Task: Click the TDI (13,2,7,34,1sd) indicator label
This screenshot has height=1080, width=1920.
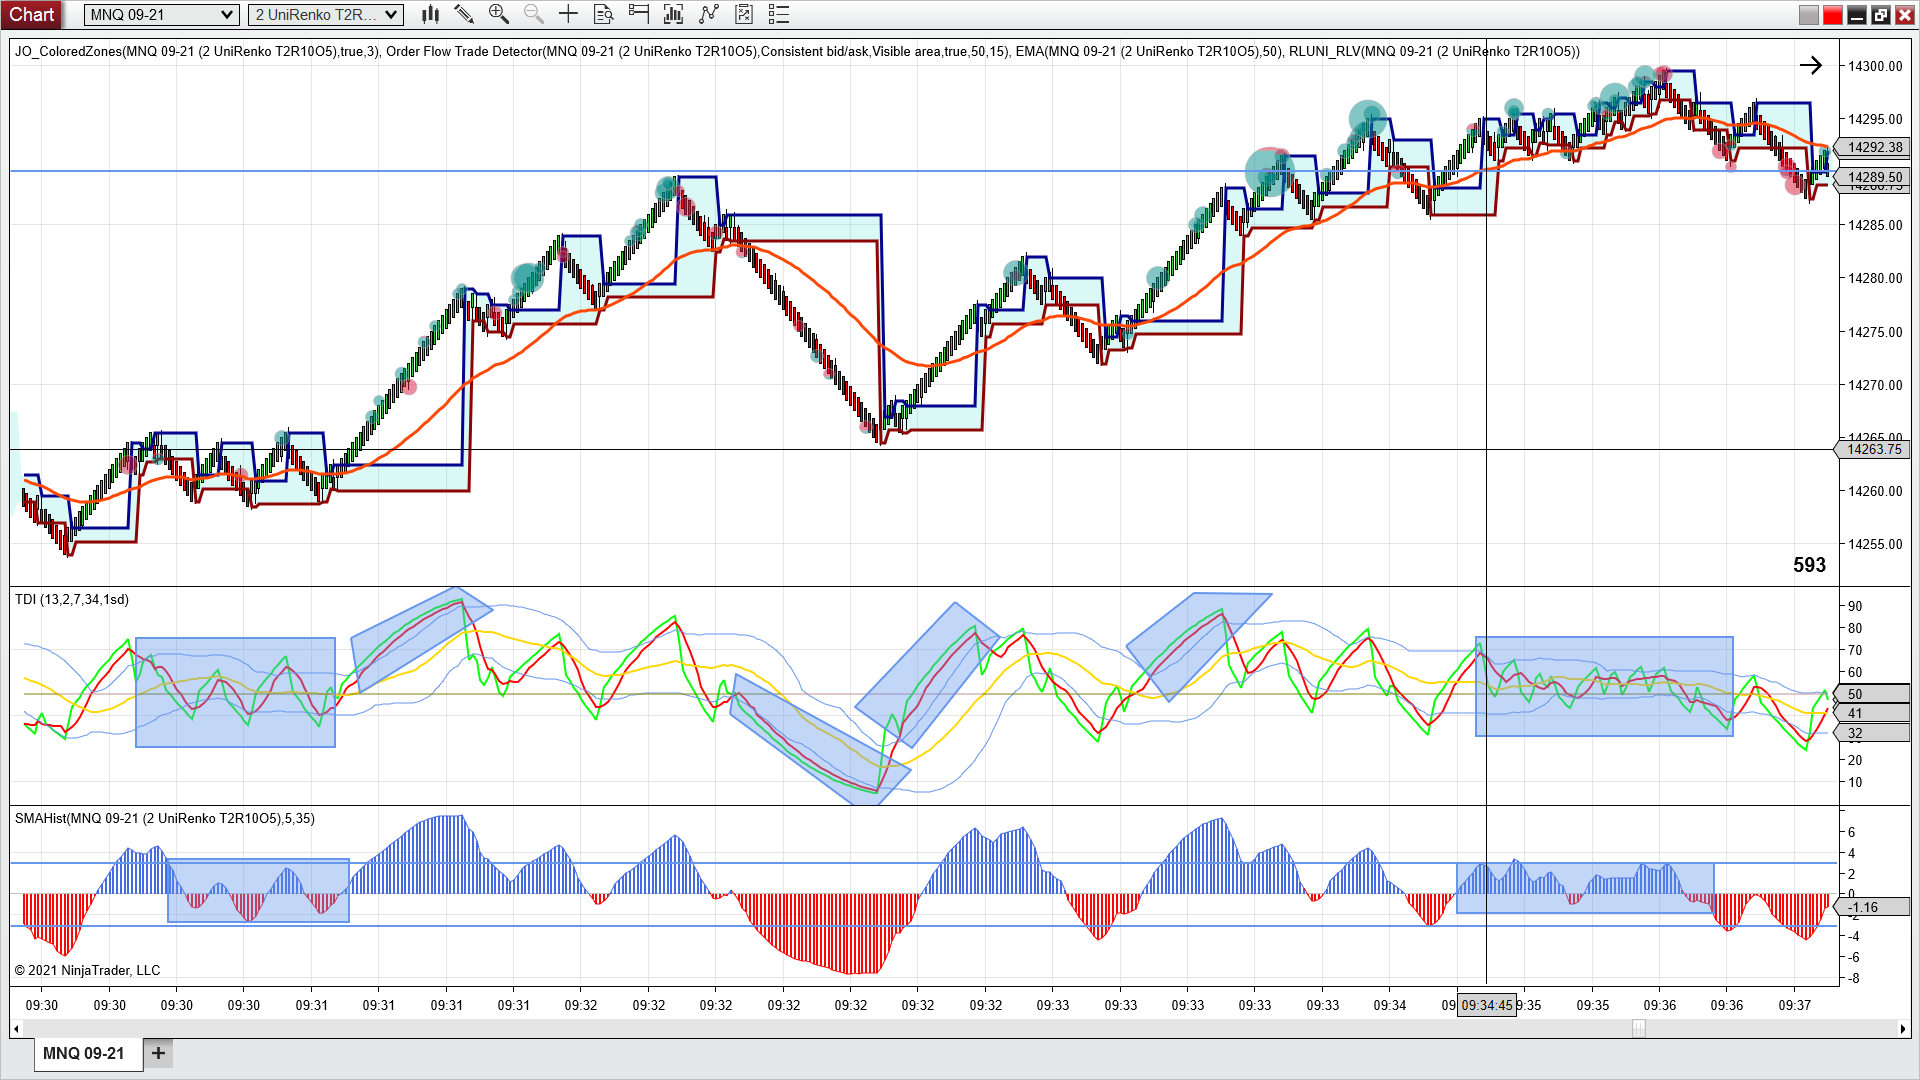Action: (x=72, y=599)
